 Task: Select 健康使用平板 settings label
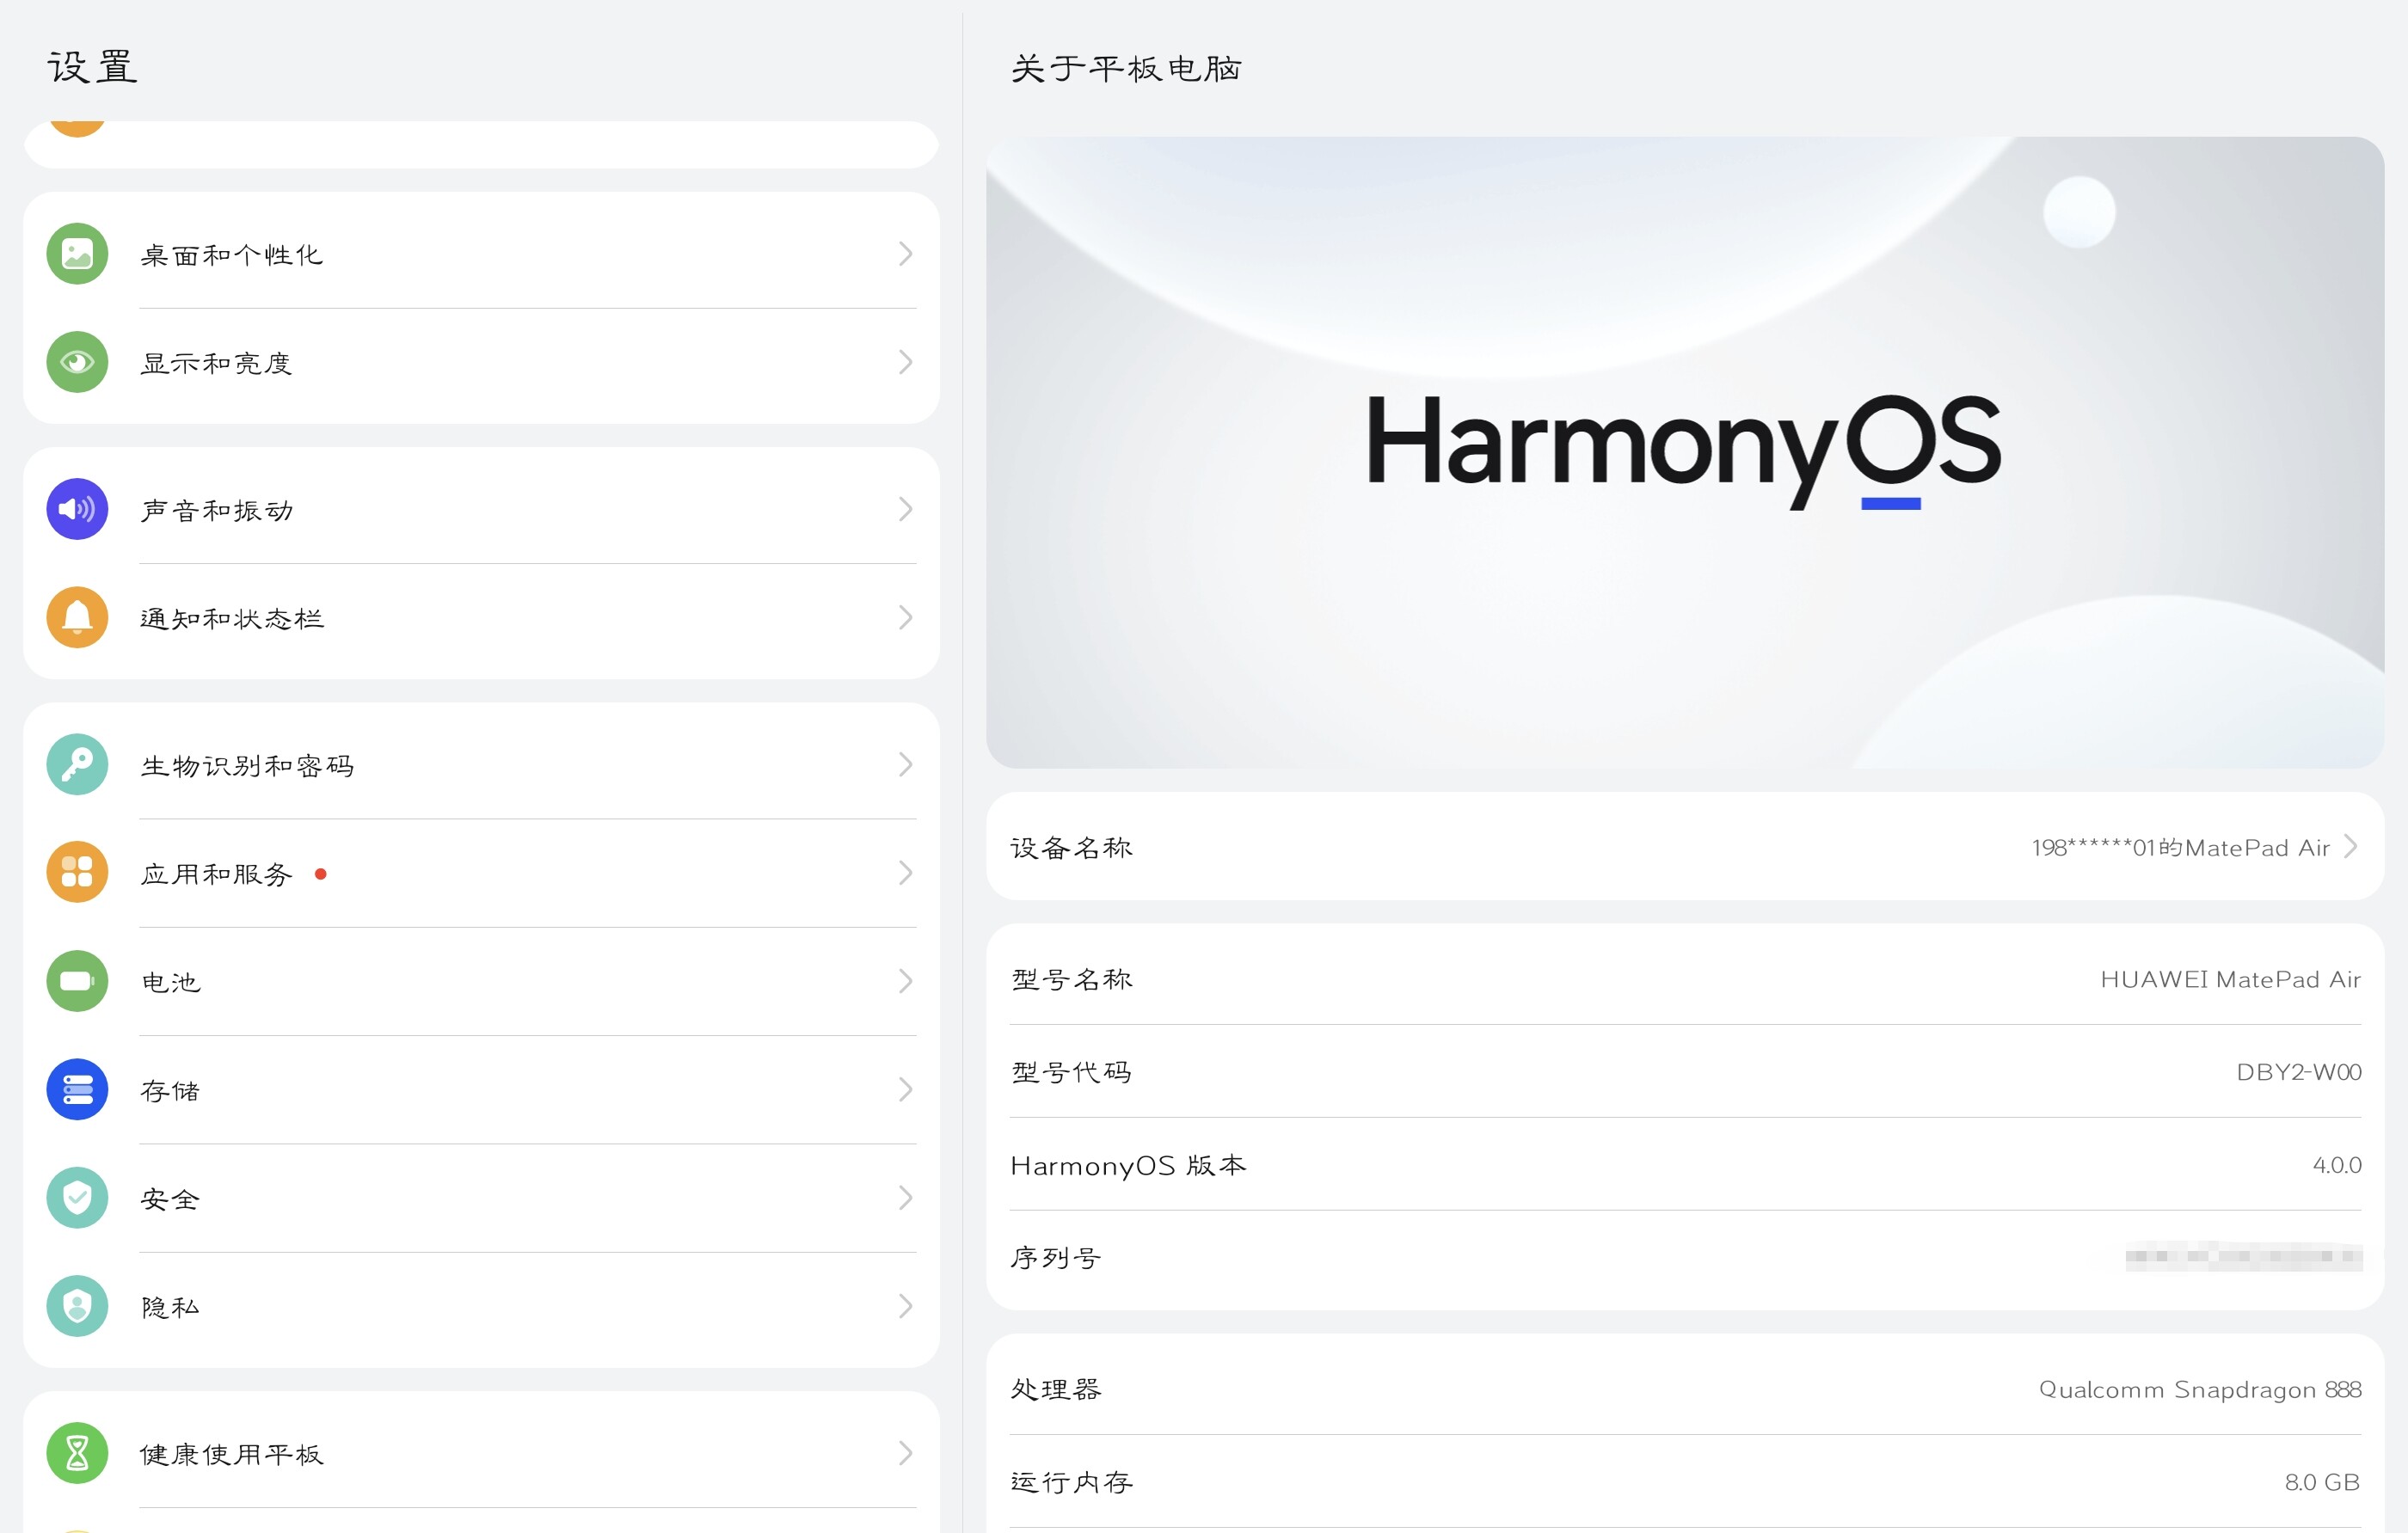point(232,1454)
